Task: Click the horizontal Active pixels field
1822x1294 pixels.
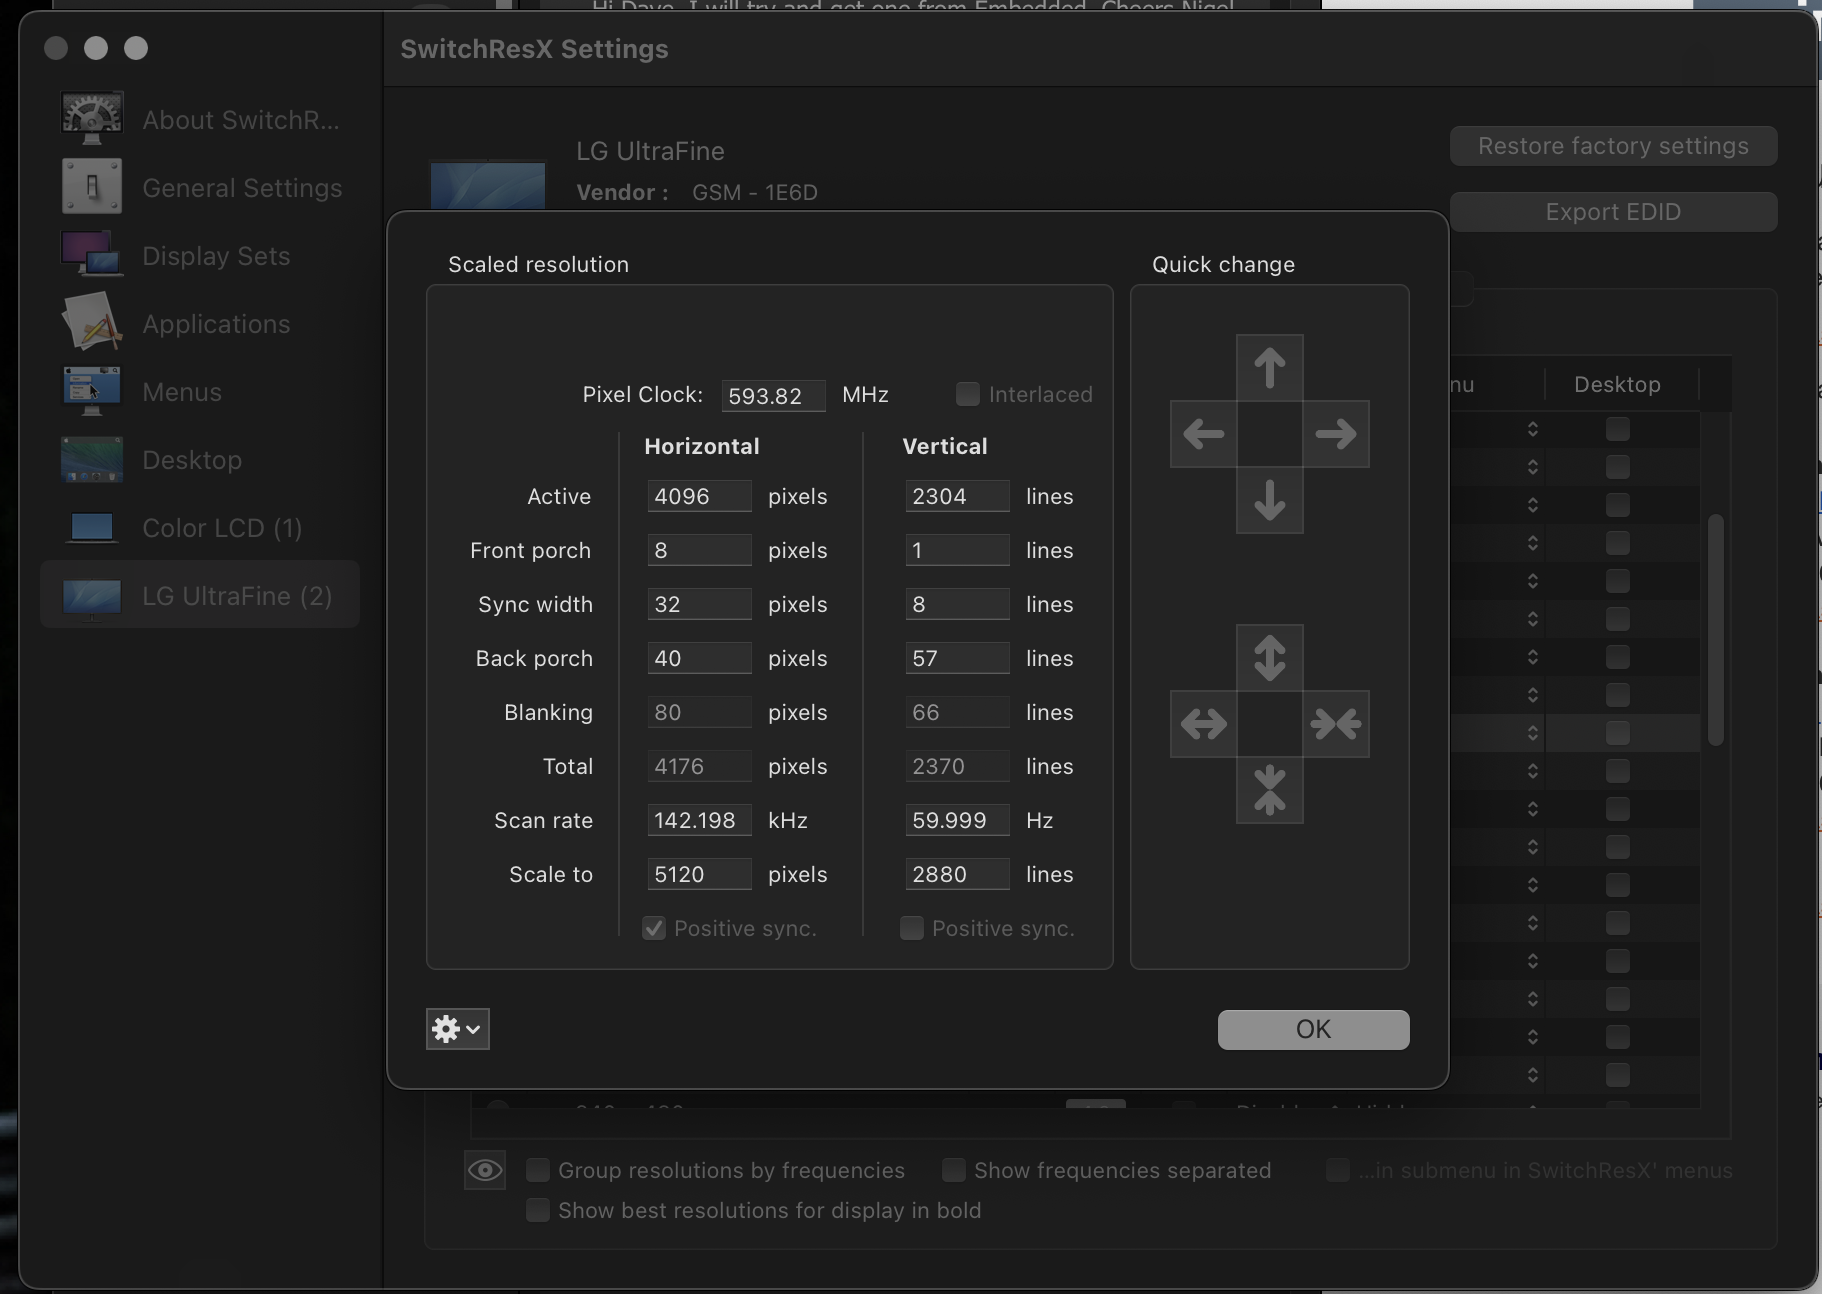Action: 699,496
